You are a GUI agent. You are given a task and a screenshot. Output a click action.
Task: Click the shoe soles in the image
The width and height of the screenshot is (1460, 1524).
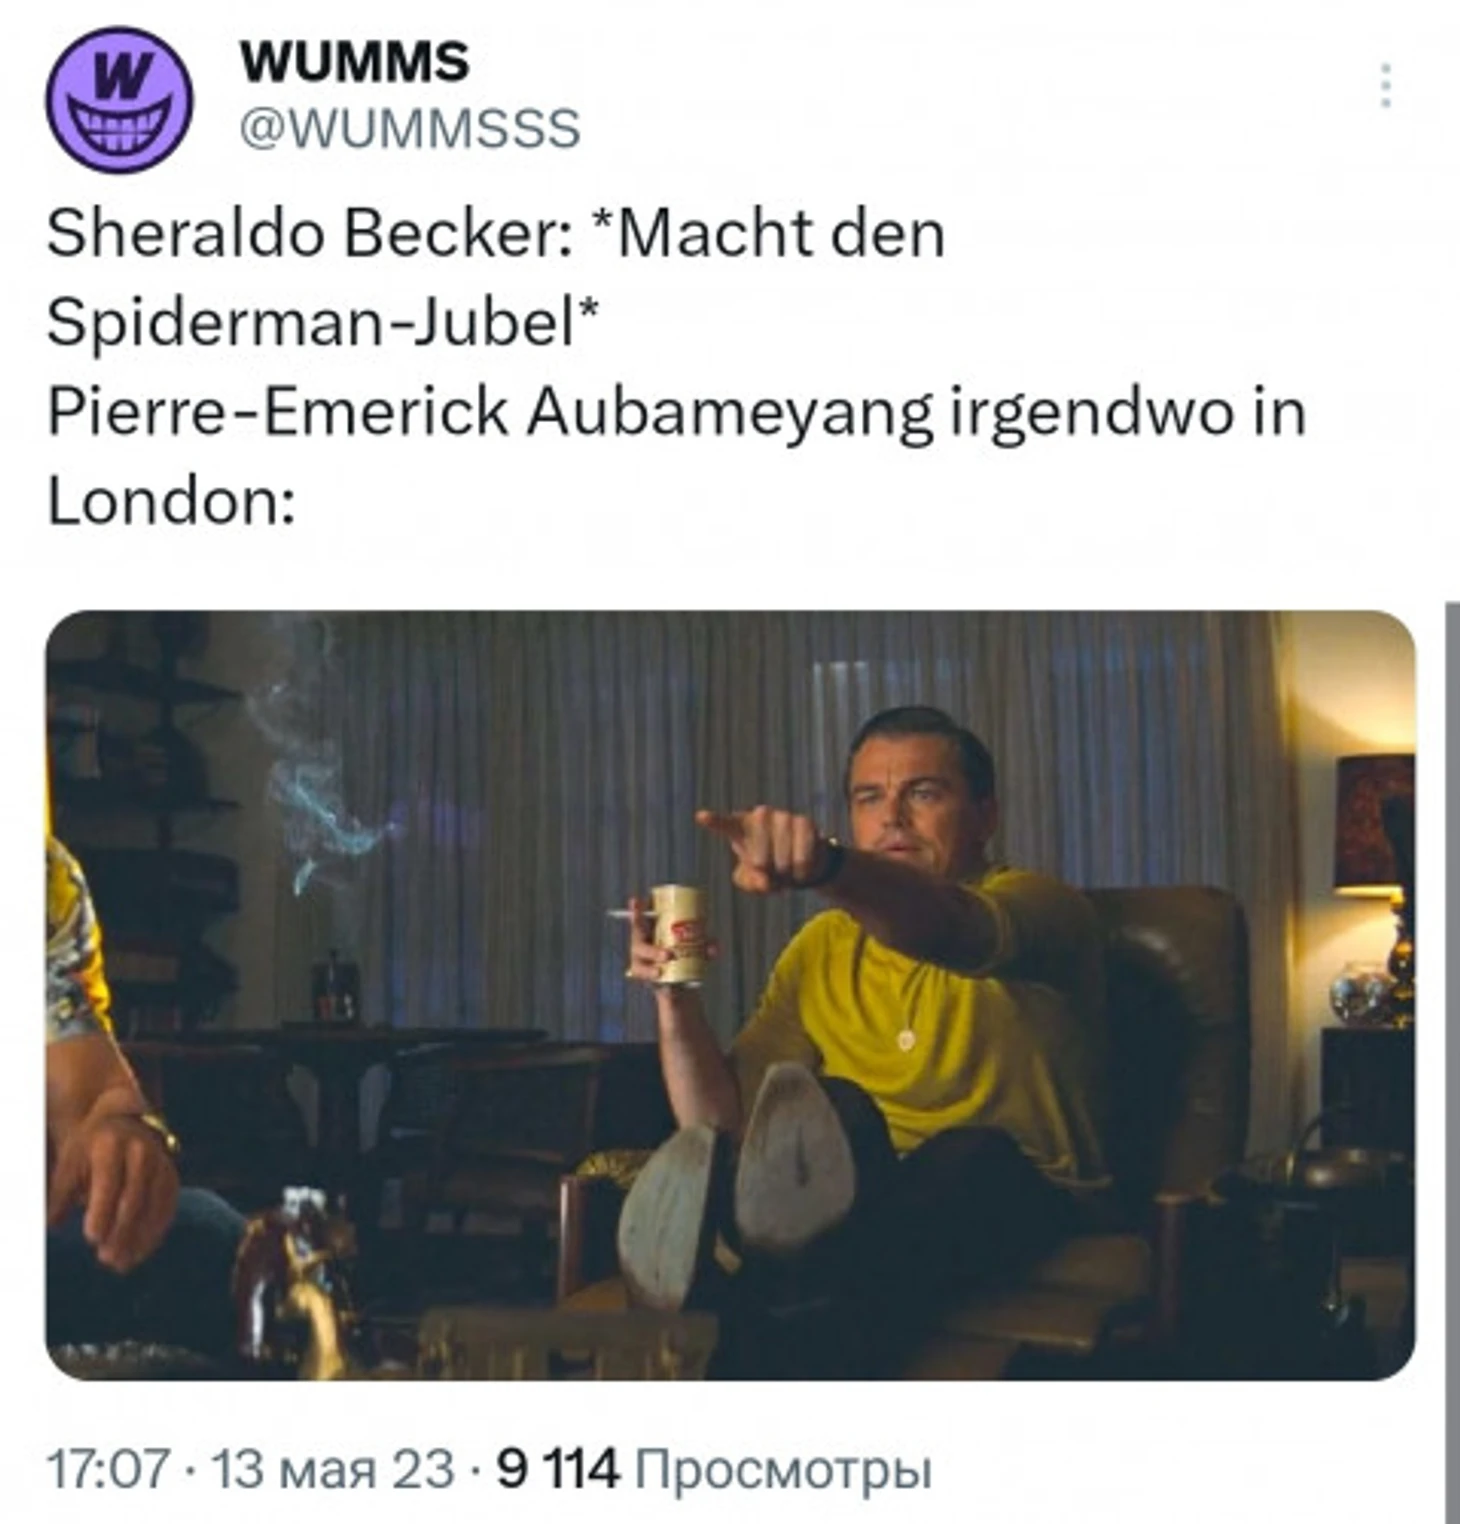735,1180
